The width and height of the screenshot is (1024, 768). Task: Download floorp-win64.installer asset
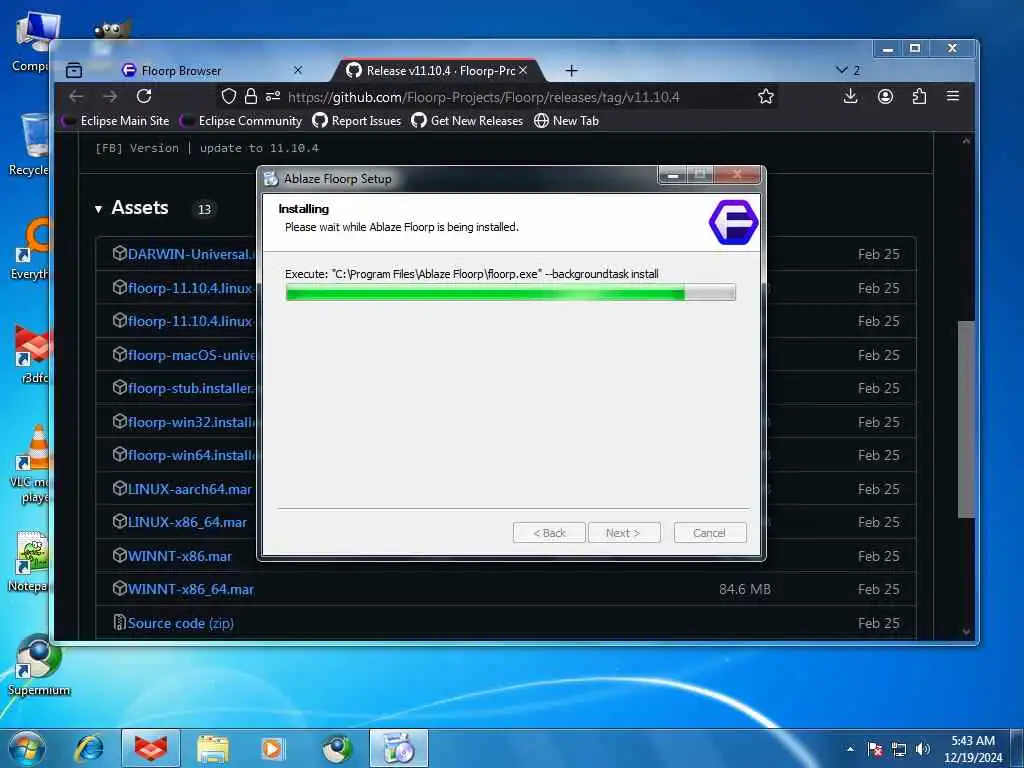click(191, 455)
